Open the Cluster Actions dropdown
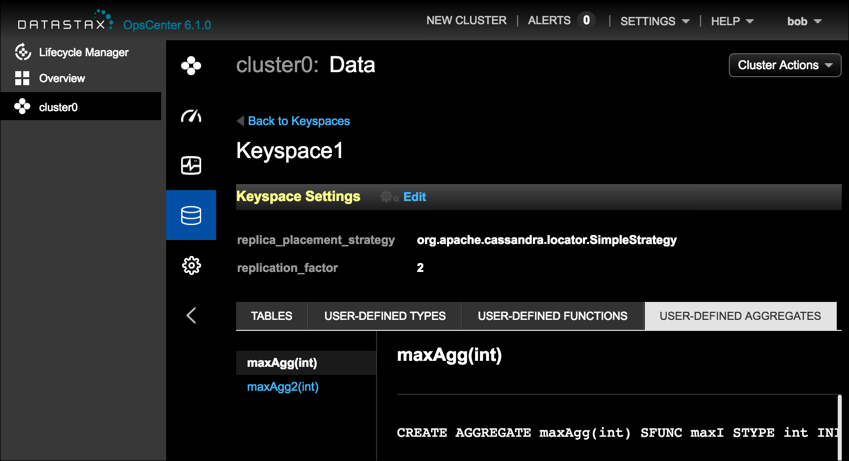 tap(785, 65)
